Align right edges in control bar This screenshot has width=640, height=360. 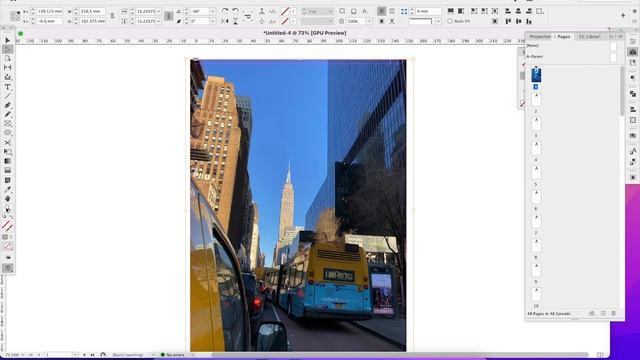click(x=529, y=11)
